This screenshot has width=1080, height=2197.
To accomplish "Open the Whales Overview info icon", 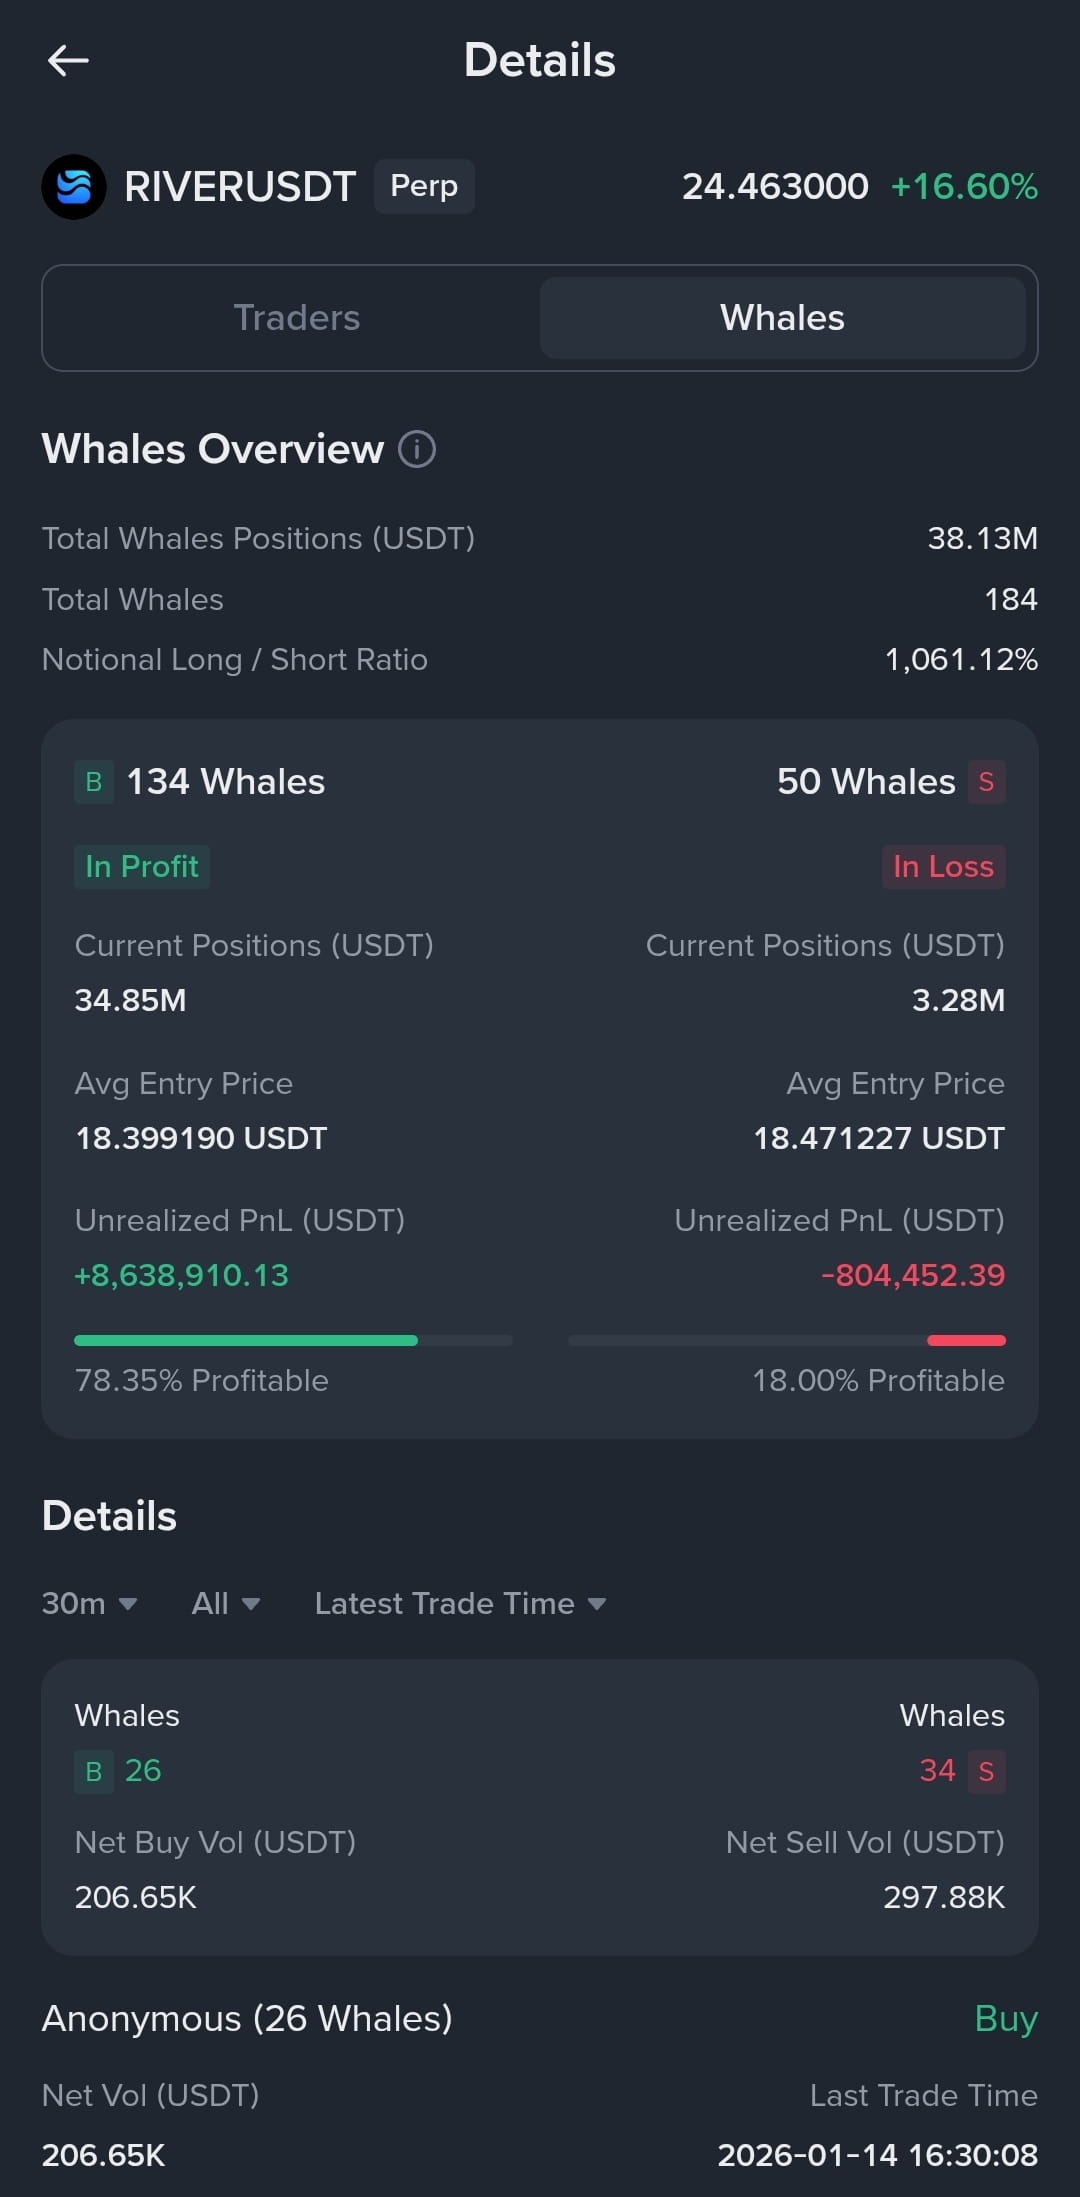I will (x=417, y=449).
